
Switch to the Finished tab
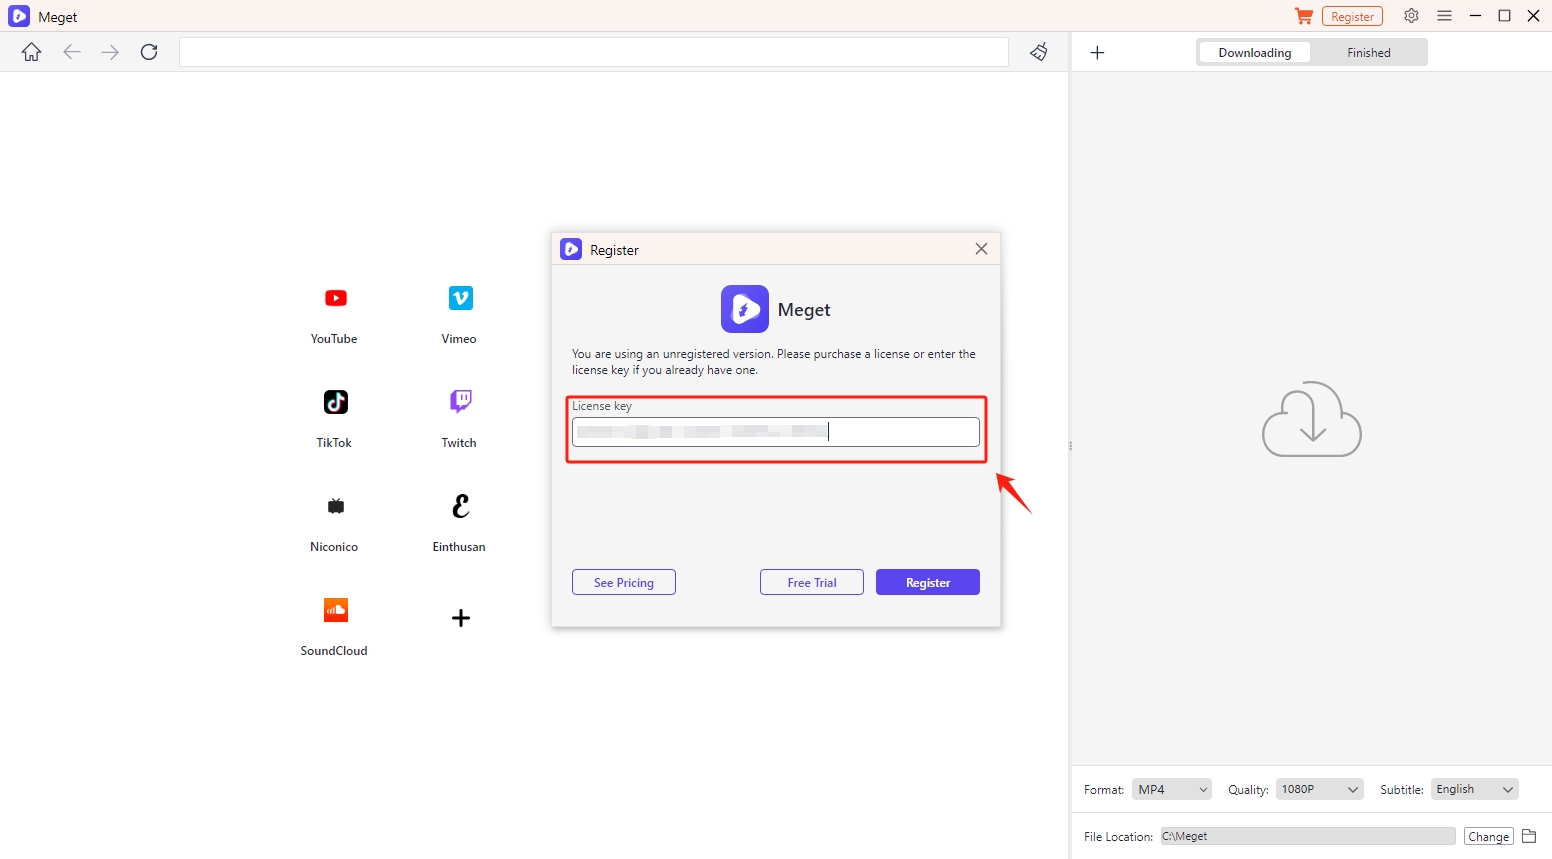(1368, 53)
